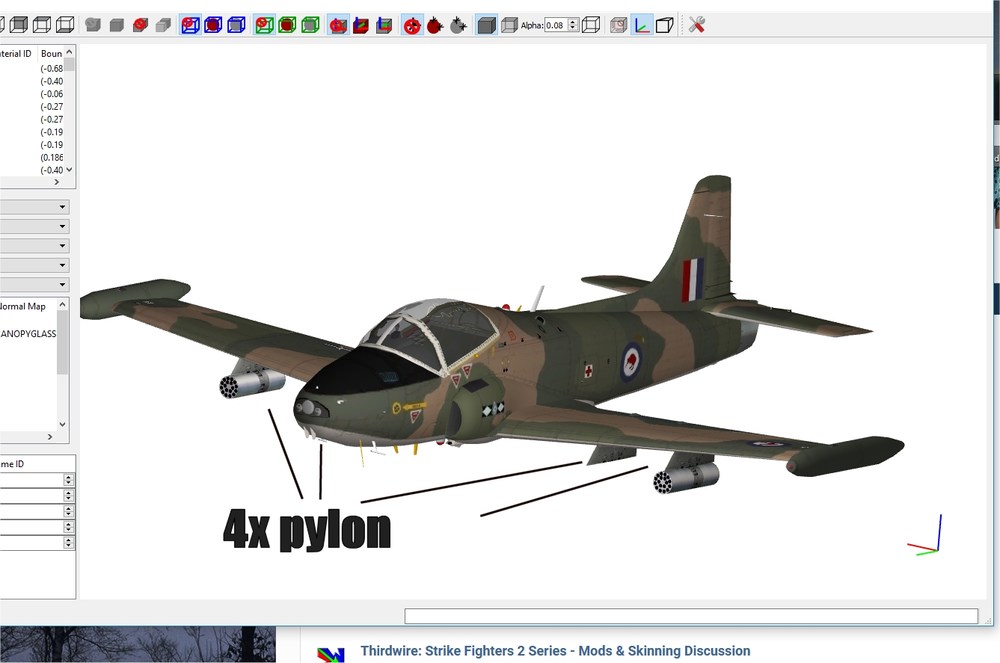The height and width of the screenshot is (663, 1000).
Task: Click the Material ID column header
Action: click(x=15, y=54)
